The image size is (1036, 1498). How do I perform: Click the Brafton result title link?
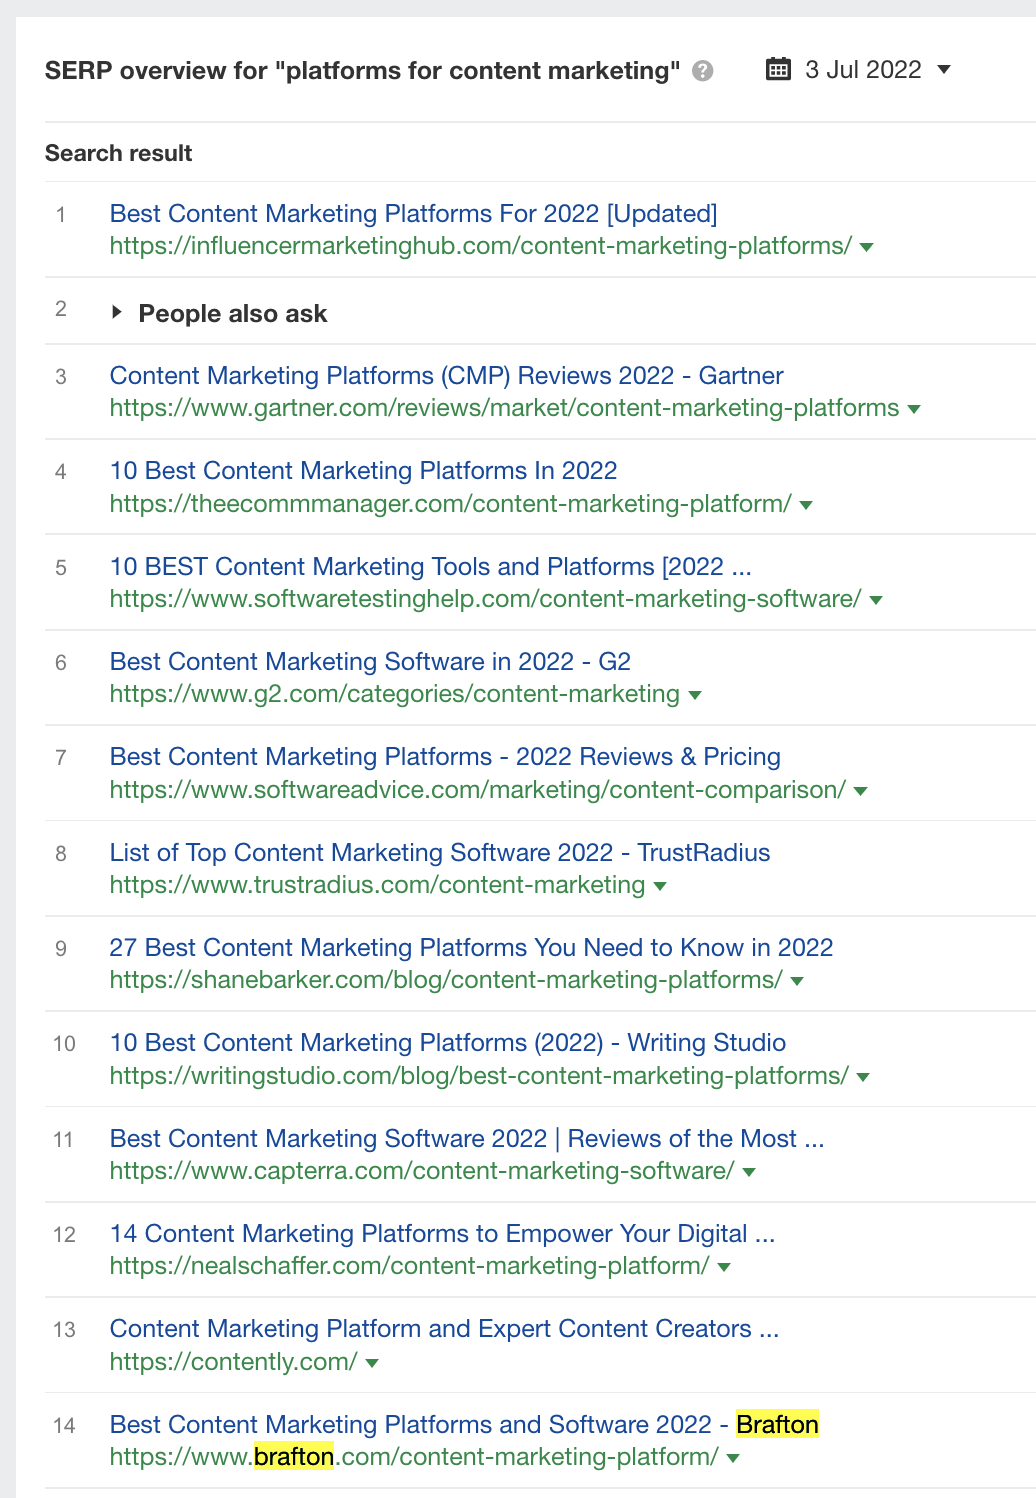464,1425
